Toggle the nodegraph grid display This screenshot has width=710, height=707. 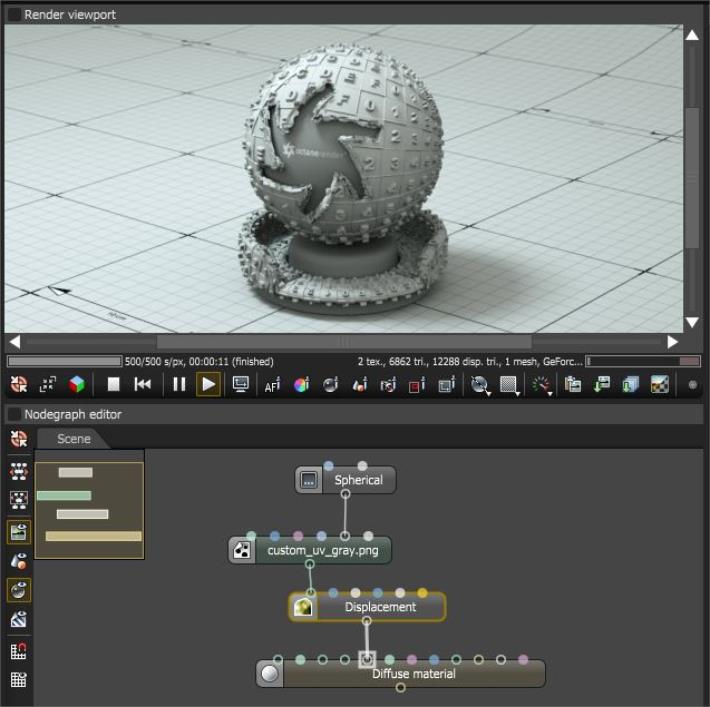click(x=19, y=680)
